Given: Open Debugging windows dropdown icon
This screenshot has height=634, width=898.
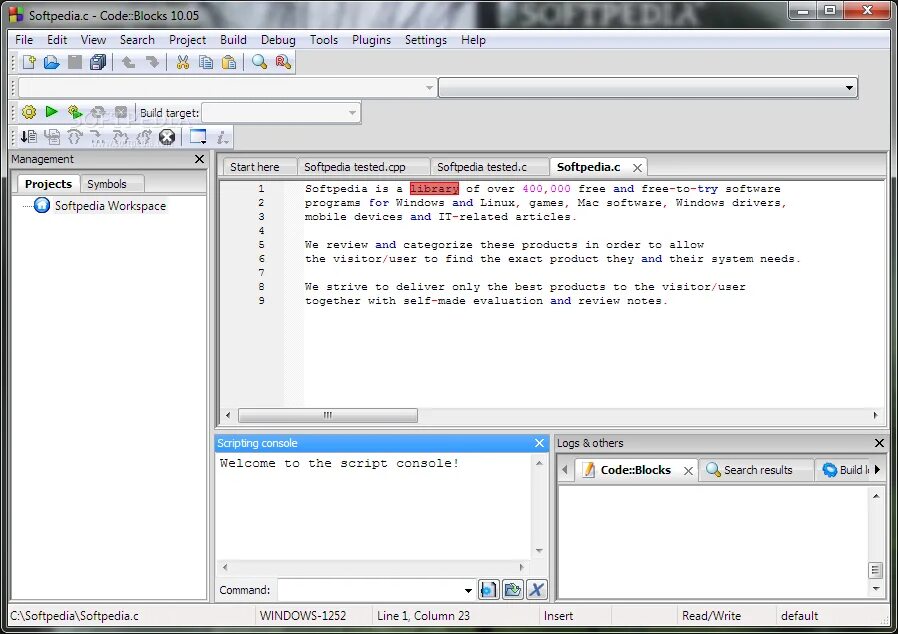Looking at the screenshot, I should click(x=198, y=137).
